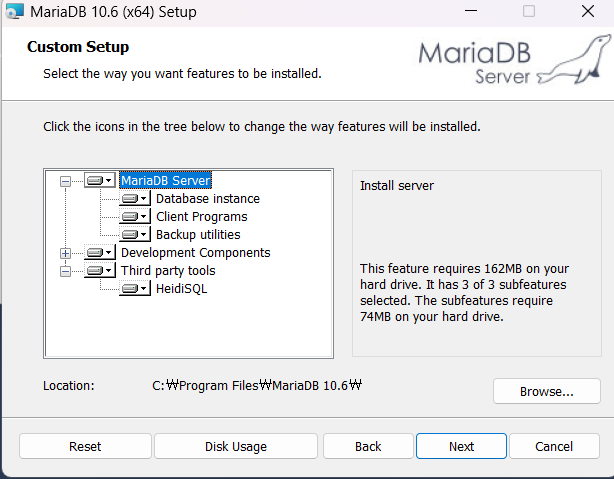Select Third party tools in tree

click(168, 271)
